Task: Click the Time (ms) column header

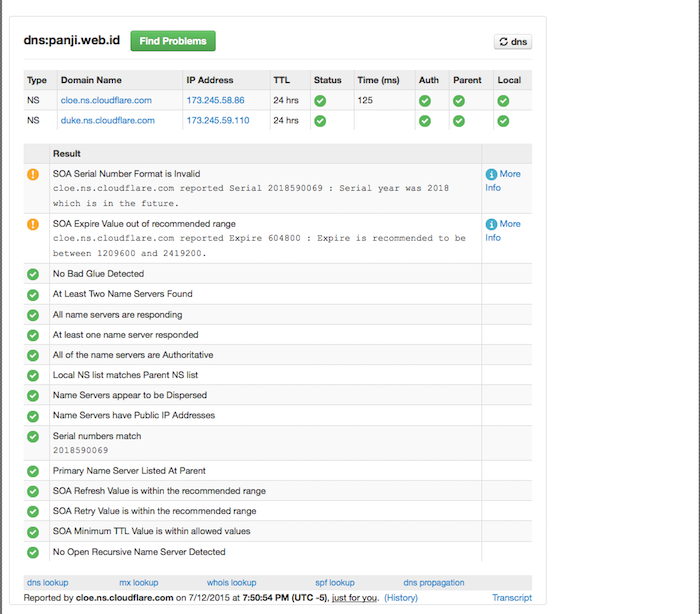Action: tap(379, 80)
